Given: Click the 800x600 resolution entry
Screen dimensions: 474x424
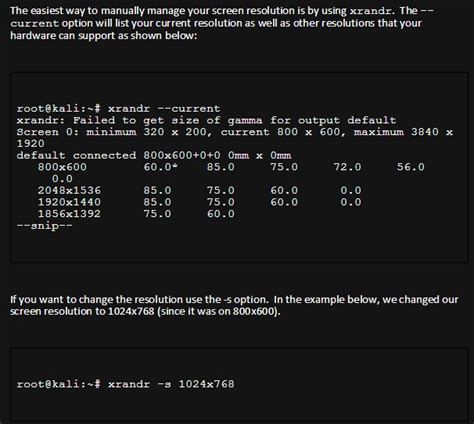Looking at the screenshot, I should 62,167.
